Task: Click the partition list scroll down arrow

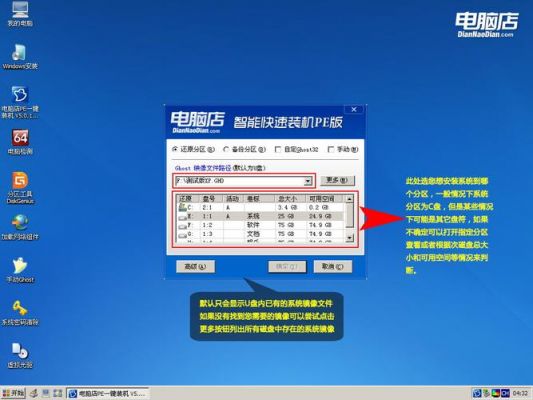Action: click(x=349, y=238)
